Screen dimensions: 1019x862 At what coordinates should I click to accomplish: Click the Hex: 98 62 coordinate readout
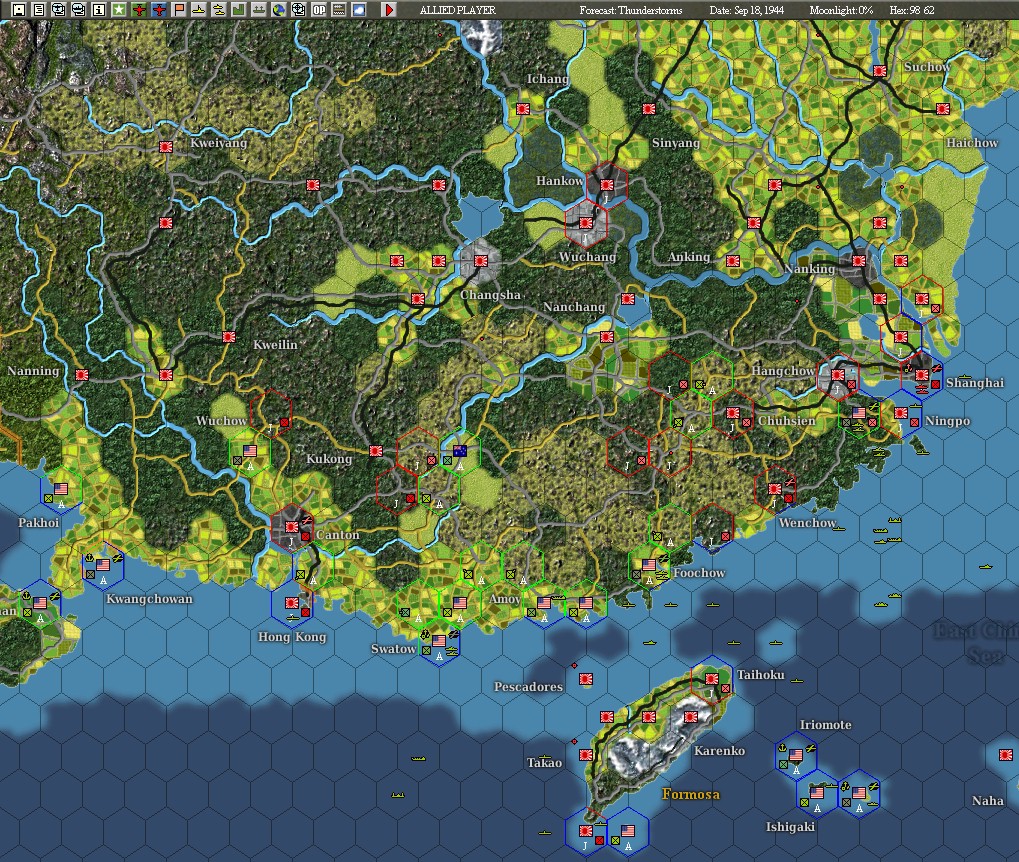pyautogui.click(x=912, y=10)
